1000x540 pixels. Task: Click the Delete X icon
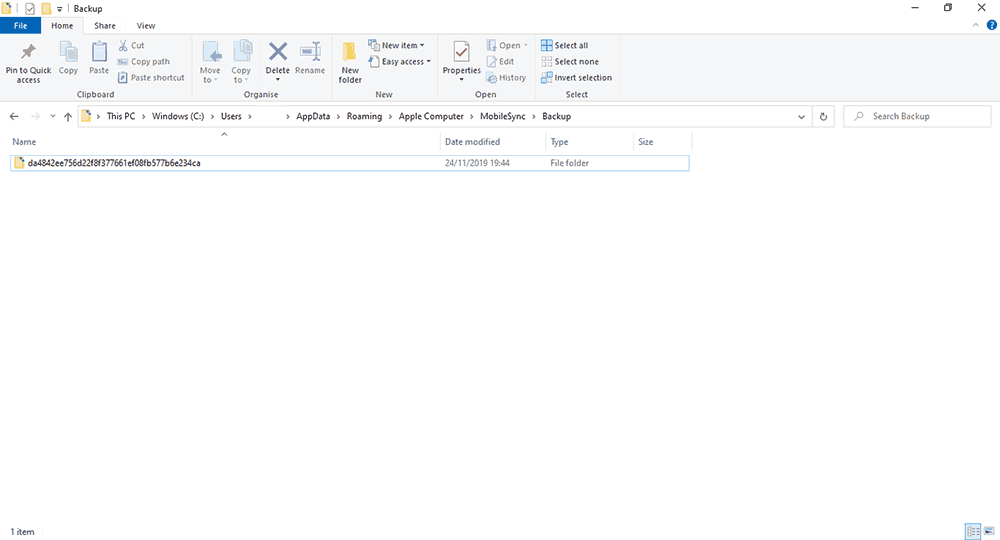[x=277, y=52]
